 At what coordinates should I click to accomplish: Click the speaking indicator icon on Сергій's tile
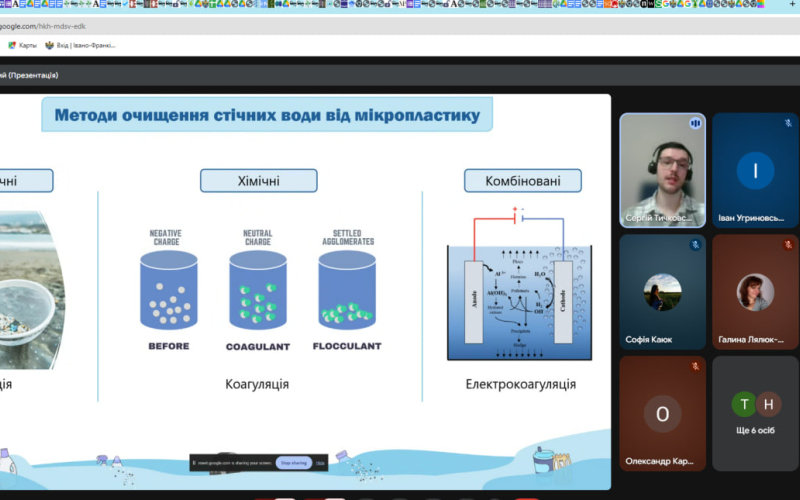[694, 123]
